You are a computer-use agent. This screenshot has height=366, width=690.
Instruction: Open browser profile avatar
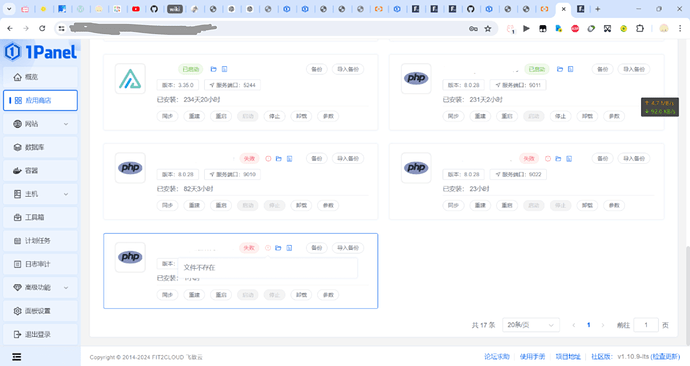pos(664,29)
